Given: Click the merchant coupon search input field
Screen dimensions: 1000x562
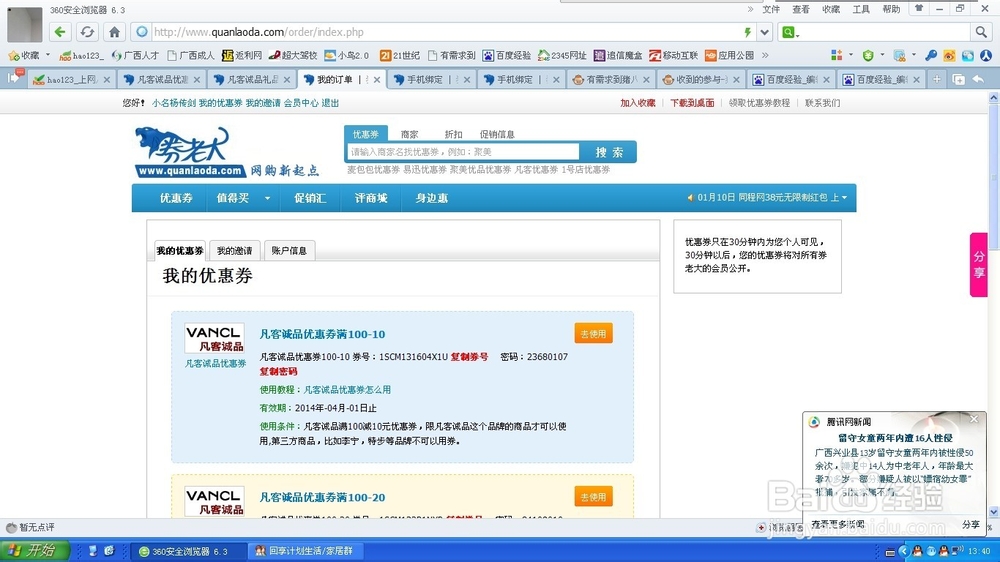Looking at the screenshot, I should pos(464,152).
